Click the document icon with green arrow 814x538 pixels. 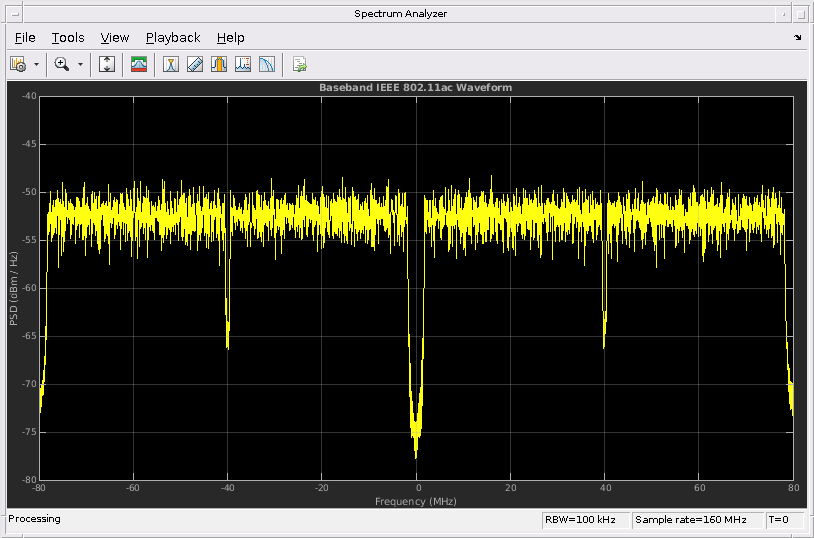[299, 64]
